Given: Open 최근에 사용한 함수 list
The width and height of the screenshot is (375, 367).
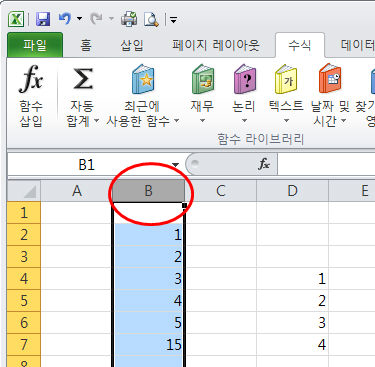Looking at the screenshot, I should pyautogui.click(x=143, y=96).
